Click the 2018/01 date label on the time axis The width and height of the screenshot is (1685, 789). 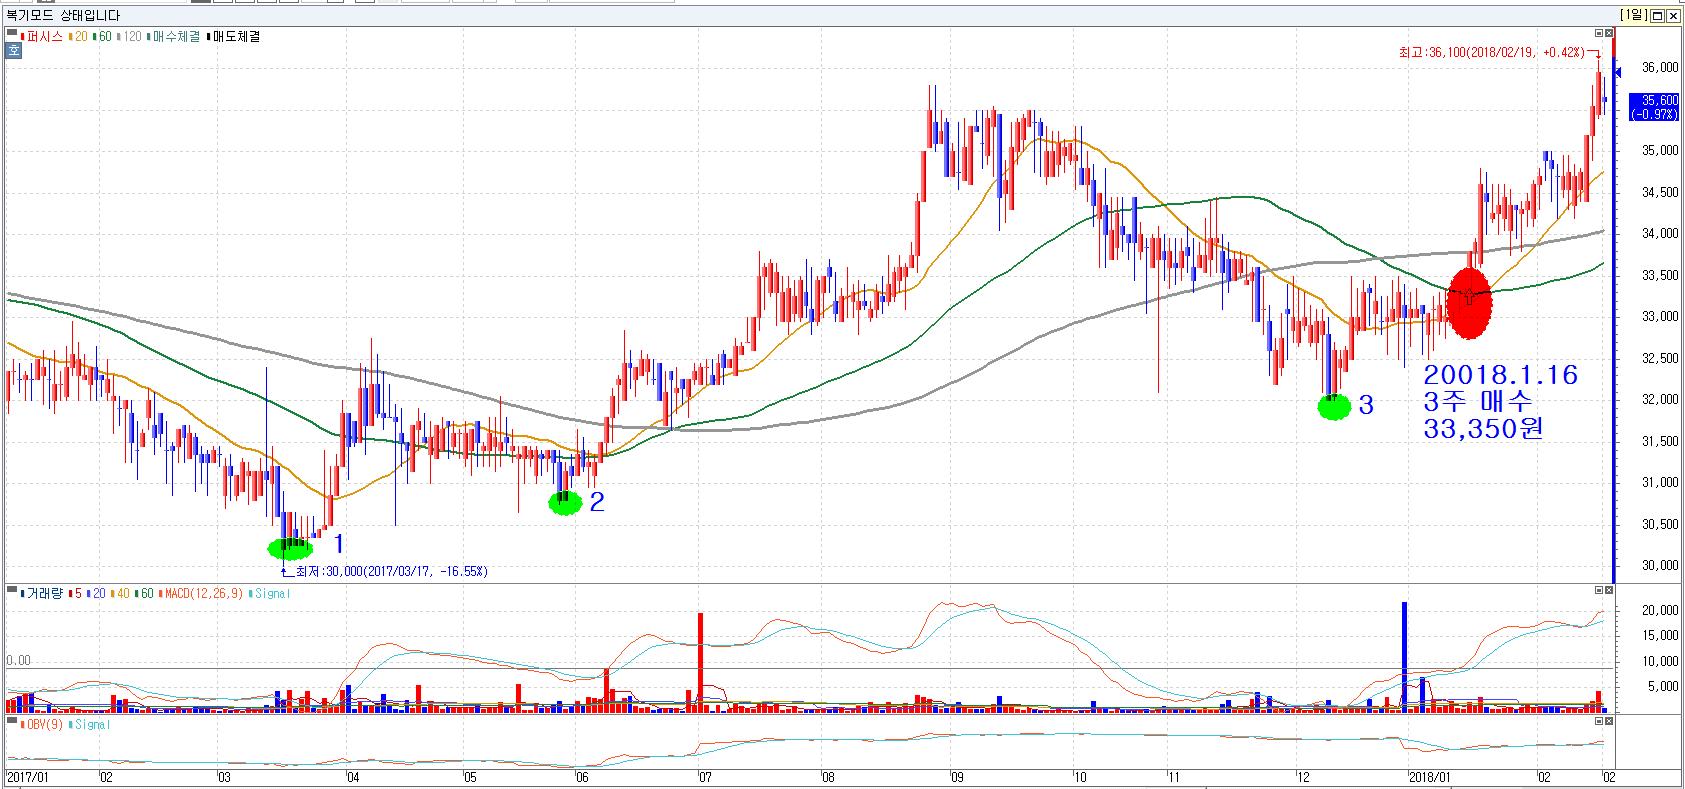coord(1429,777)
